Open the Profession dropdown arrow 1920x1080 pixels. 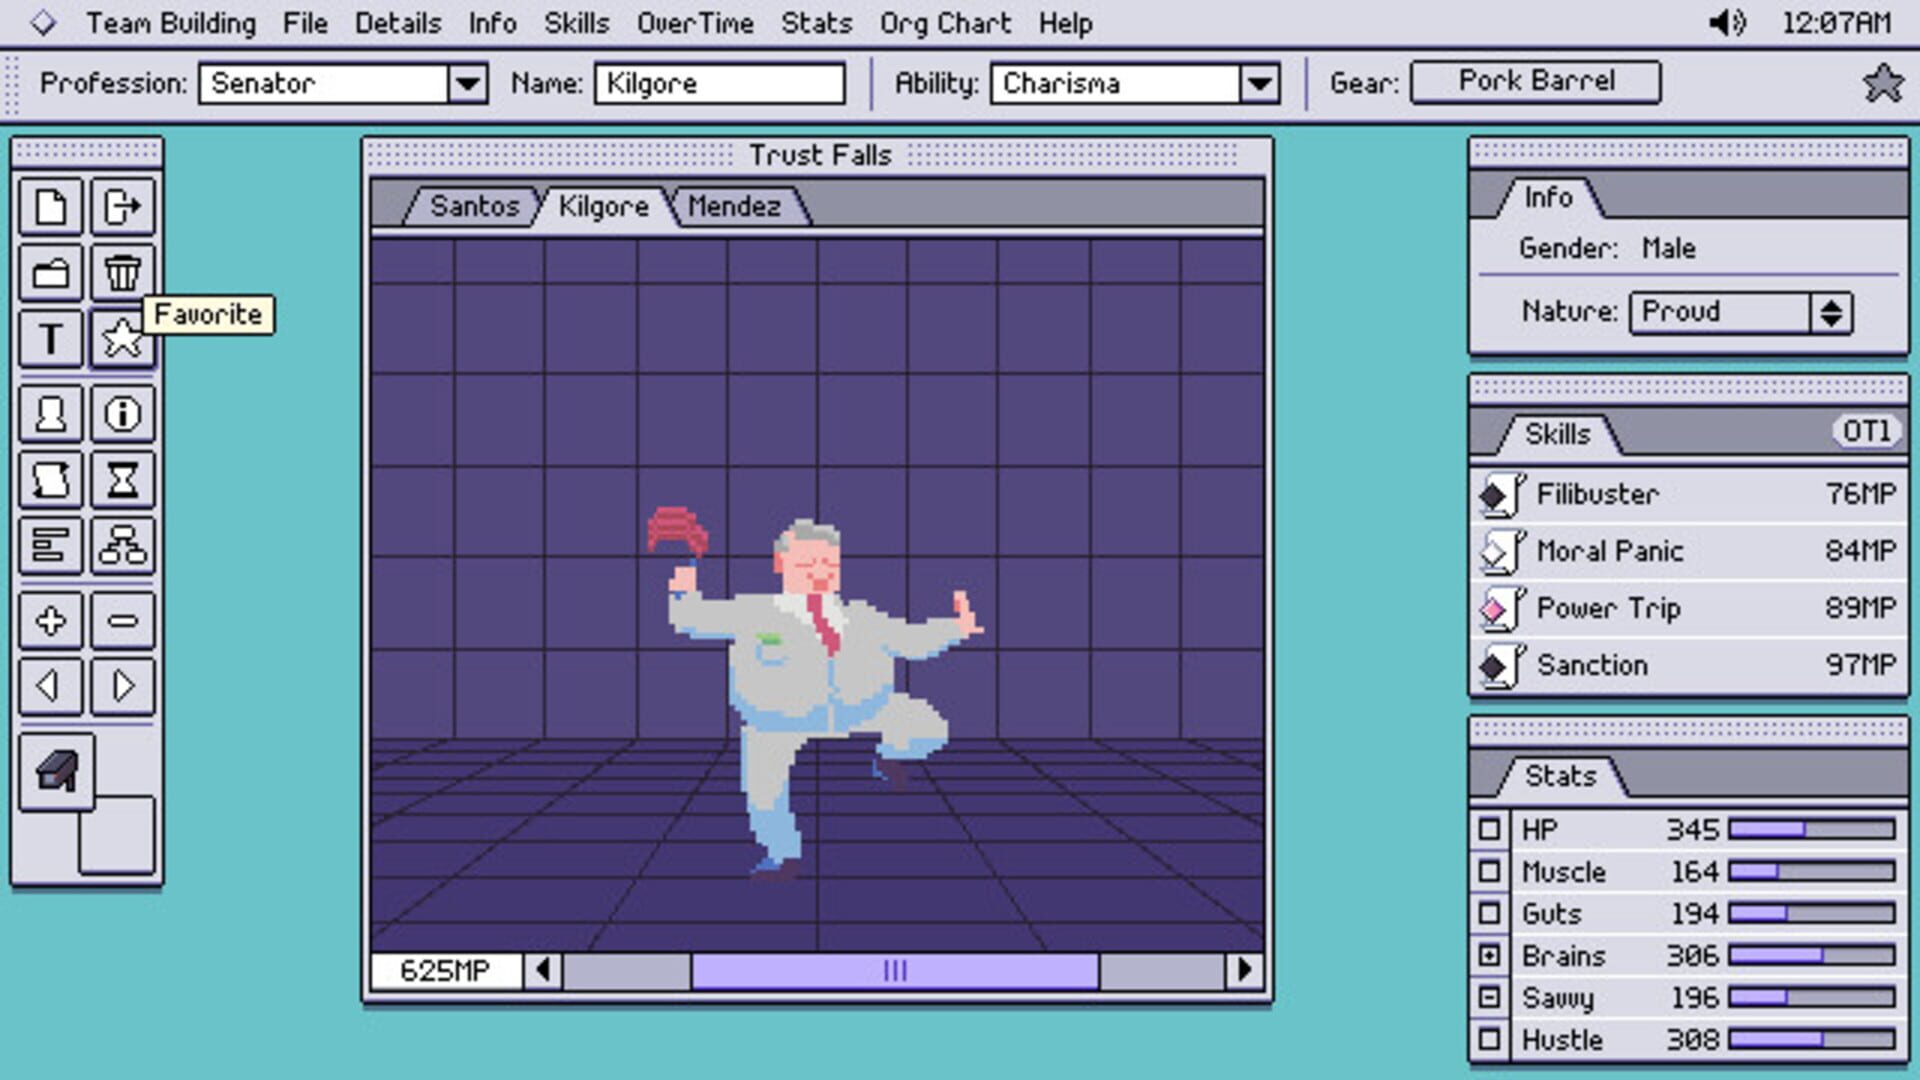coord(467,83)
